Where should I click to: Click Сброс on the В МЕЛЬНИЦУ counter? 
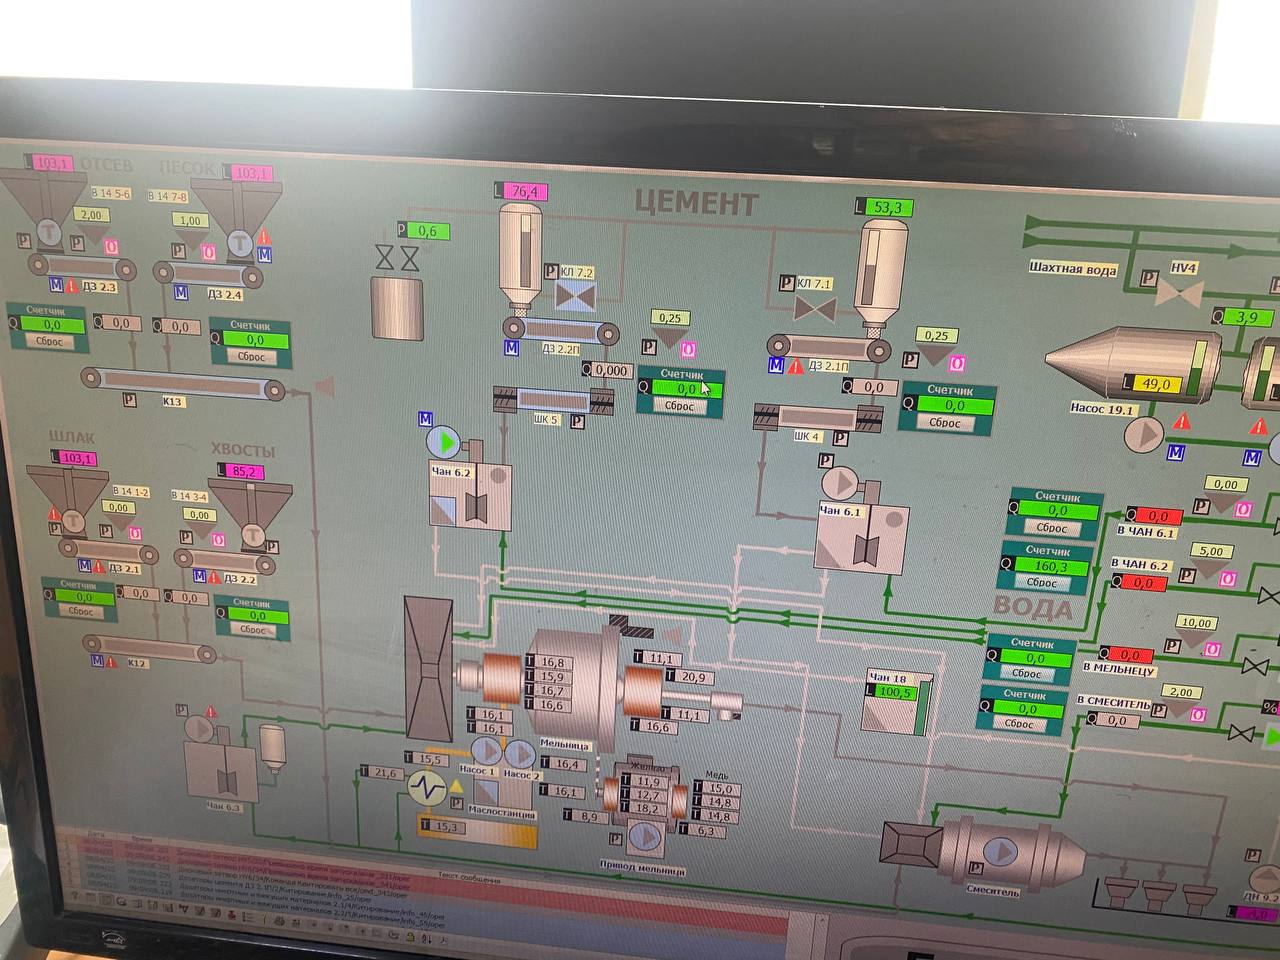coord(1026,673)
